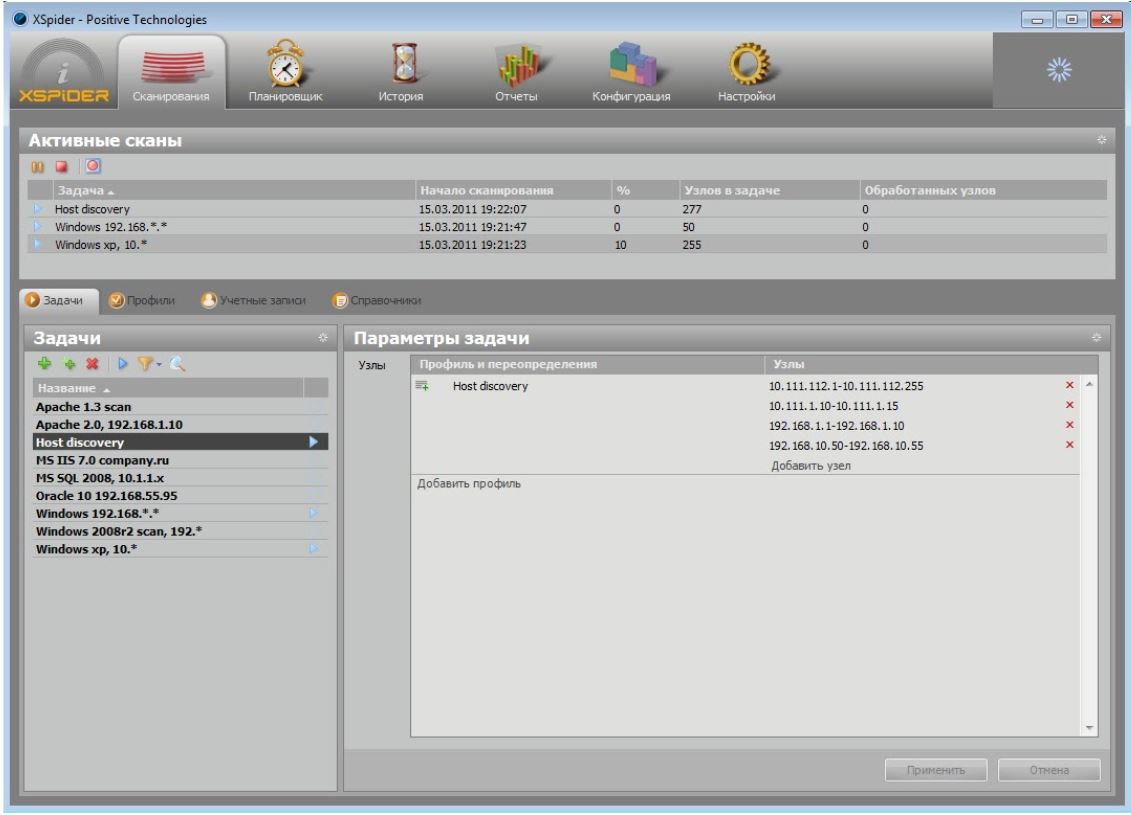The image size is (1131, 815).
Task: Open the История hourglass icon
Action: [404, 63]
